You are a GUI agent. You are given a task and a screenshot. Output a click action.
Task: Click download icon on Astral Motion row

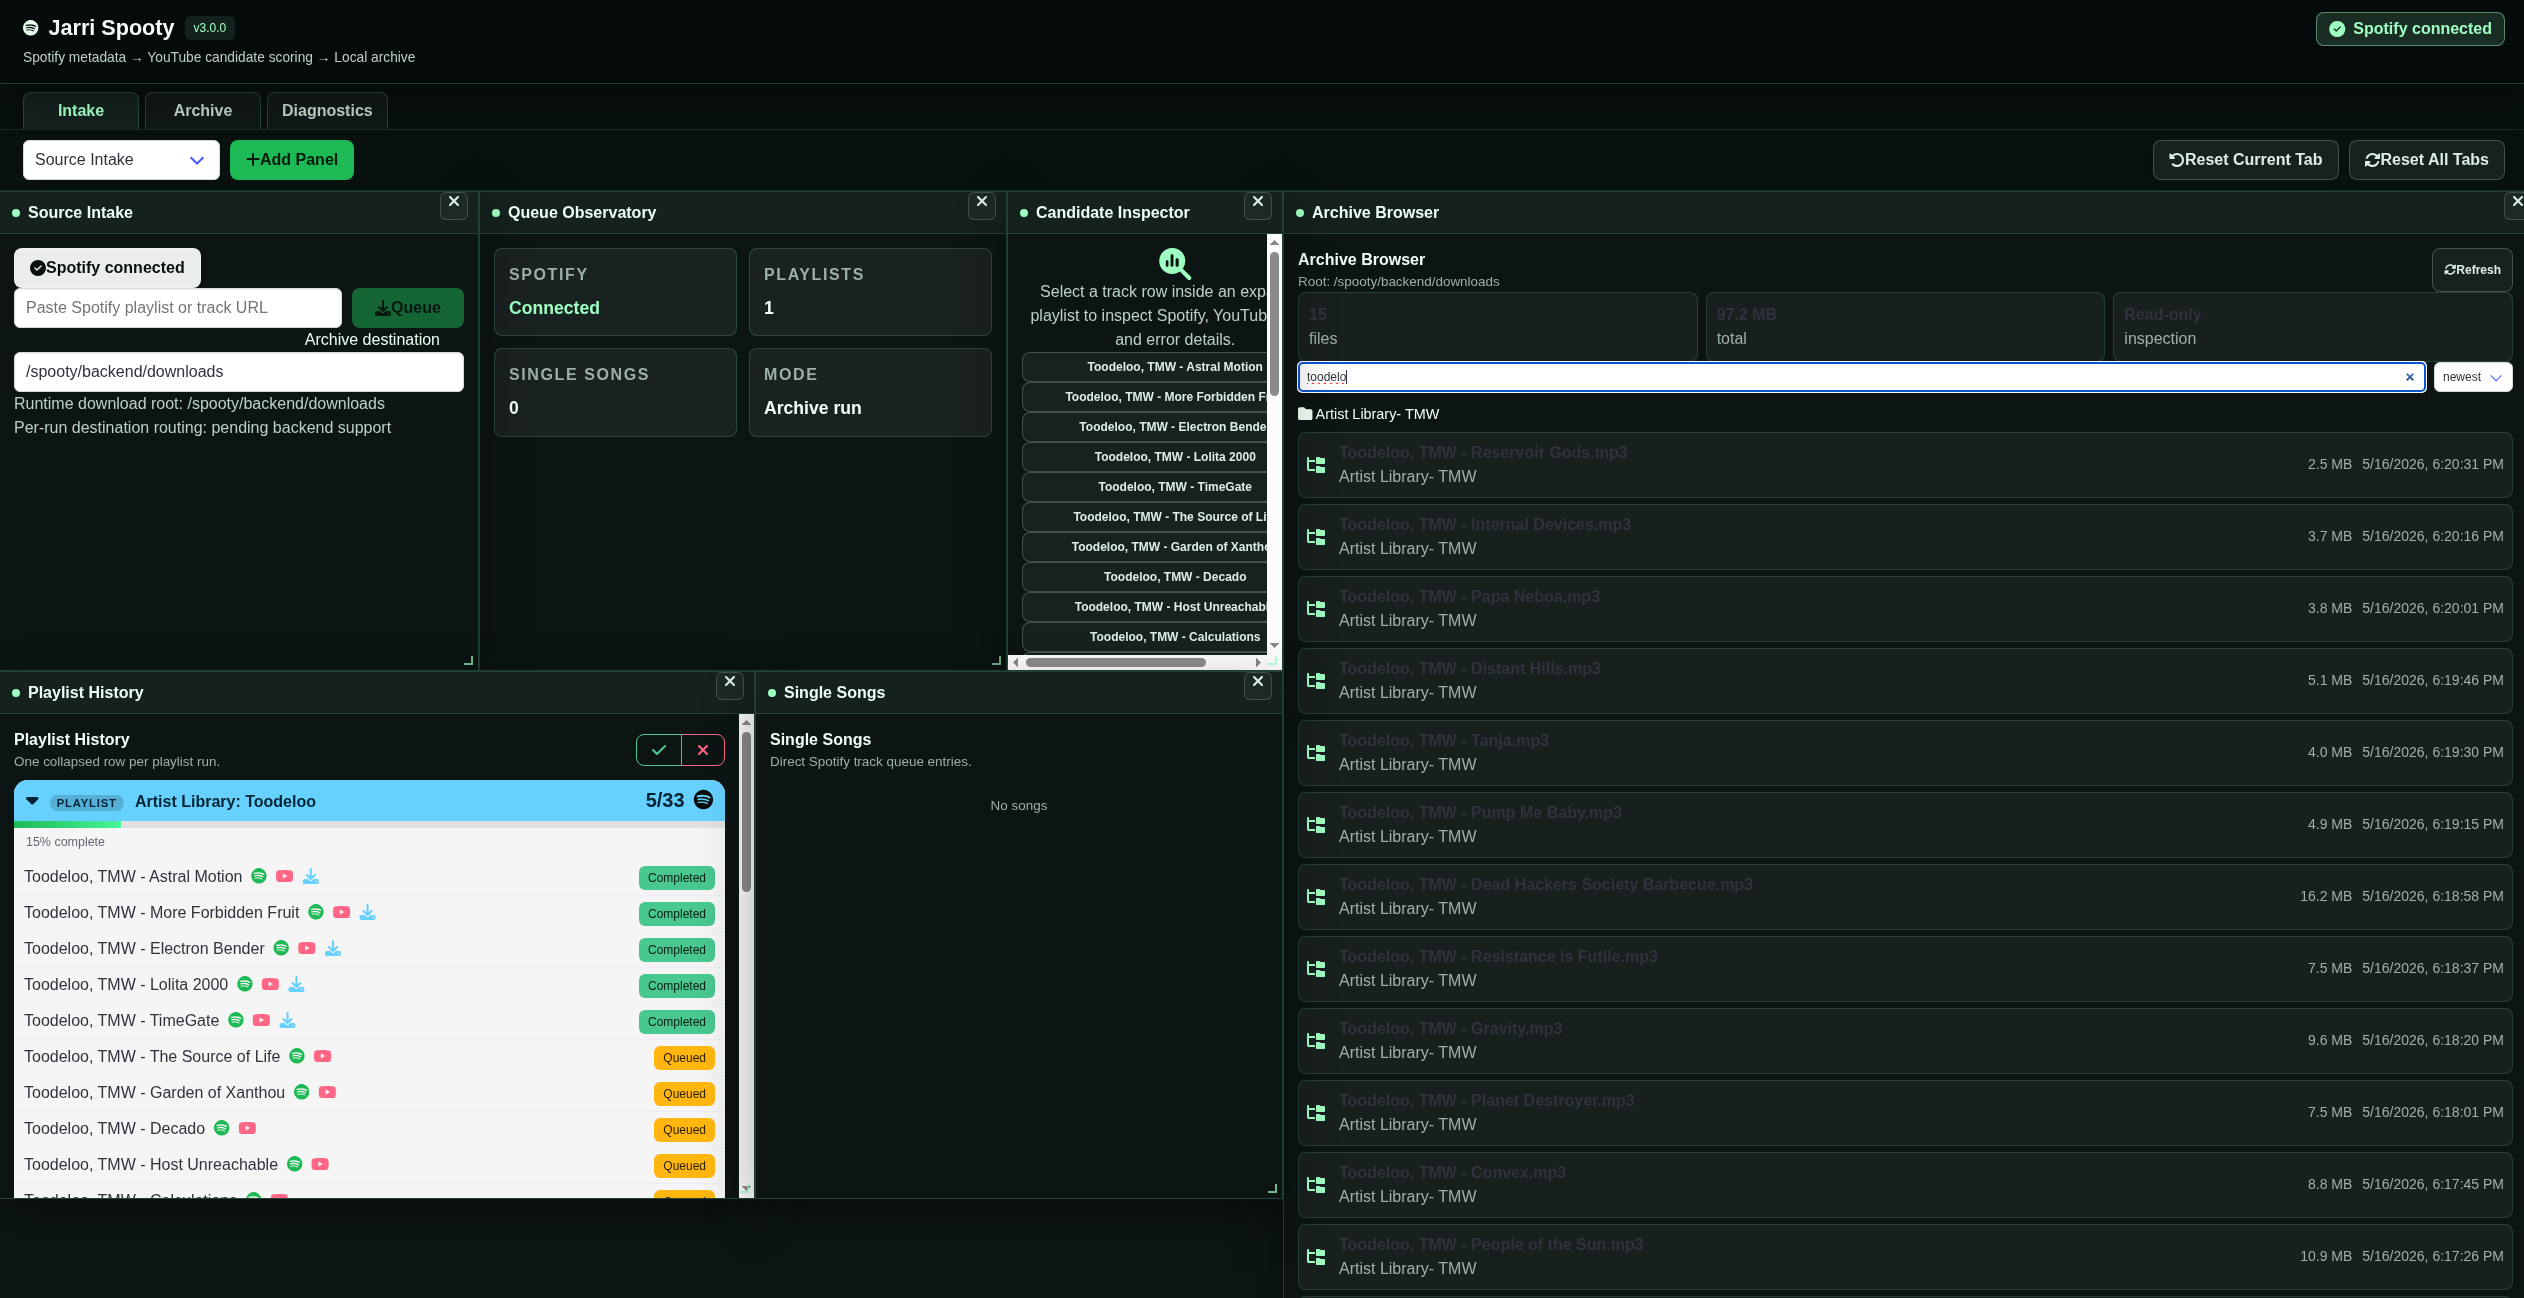[x=311, y=876]
